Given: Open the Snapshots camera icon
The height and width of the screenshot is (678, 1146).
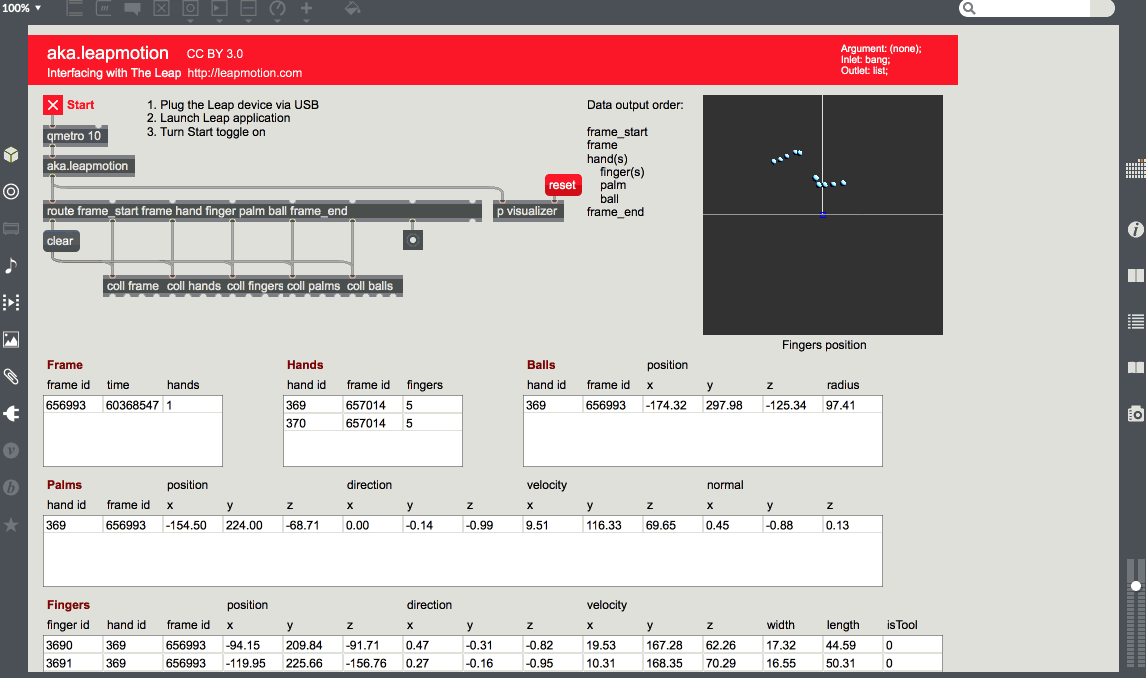Looking at the screenshot, I should tap(1135, 414).
